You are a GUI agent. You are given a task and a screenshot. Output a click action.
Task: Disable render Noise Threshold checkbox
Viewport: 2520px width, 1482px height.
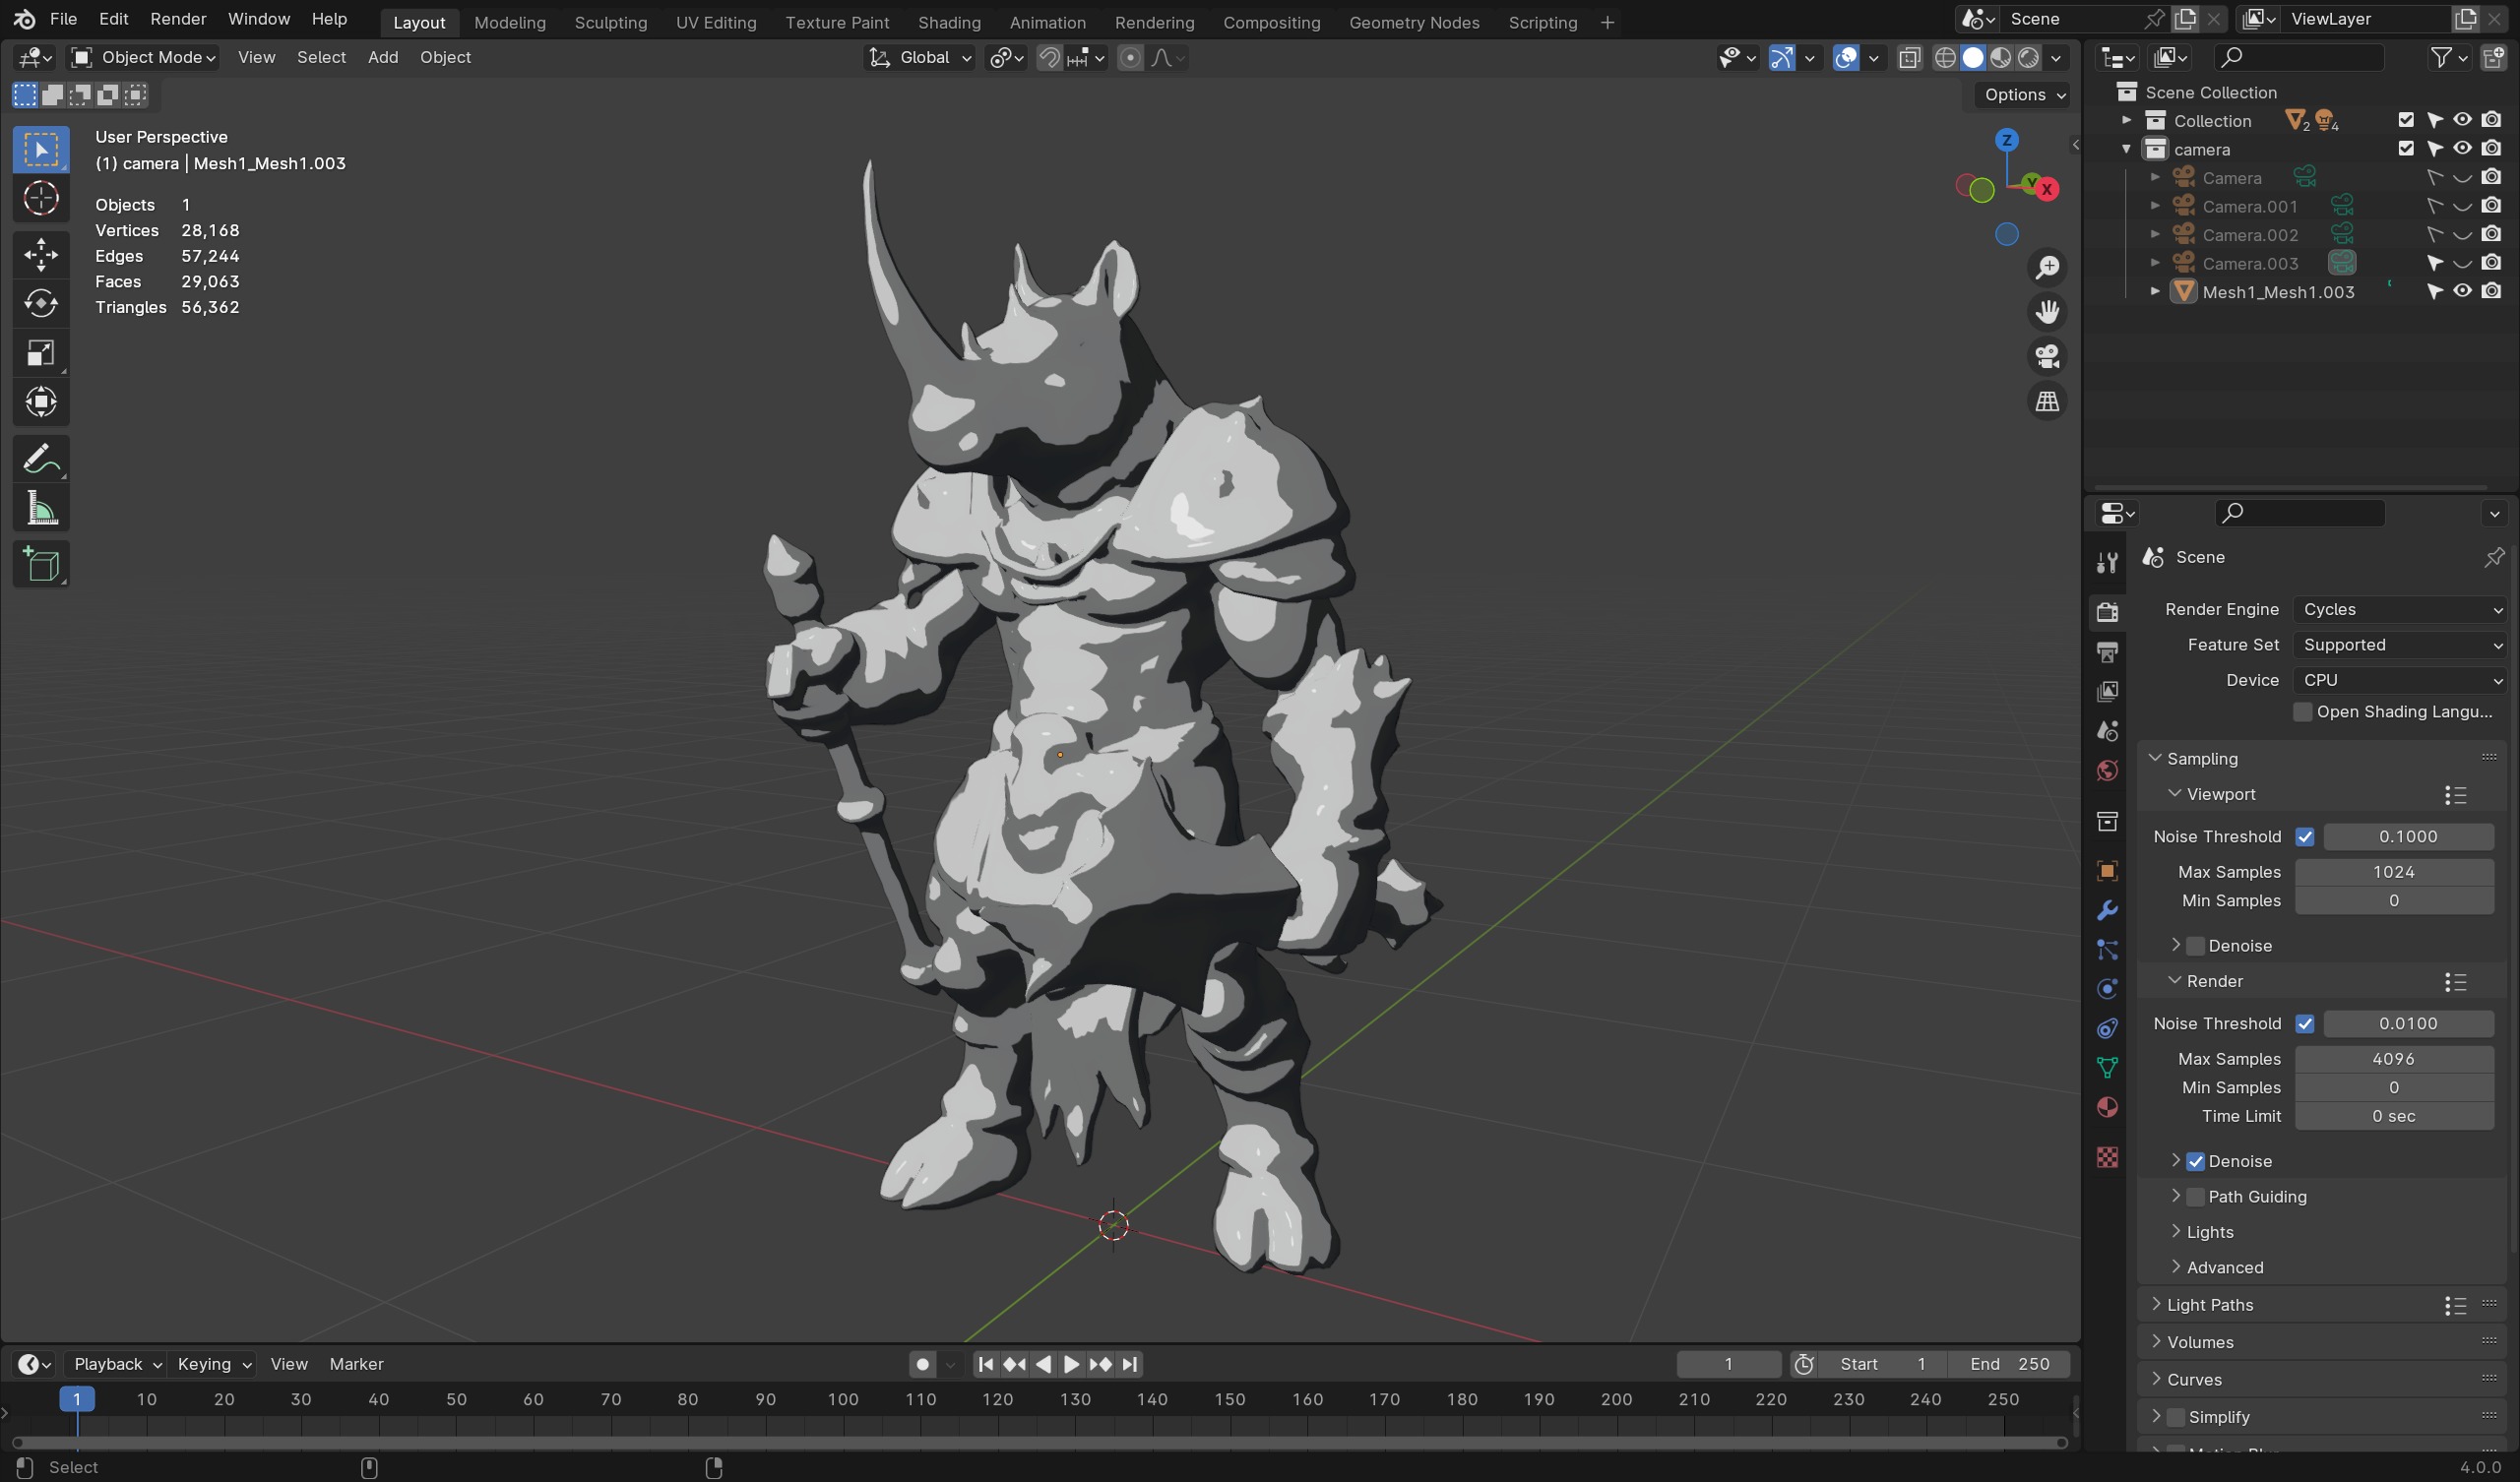click(x=2304, y=1023)
